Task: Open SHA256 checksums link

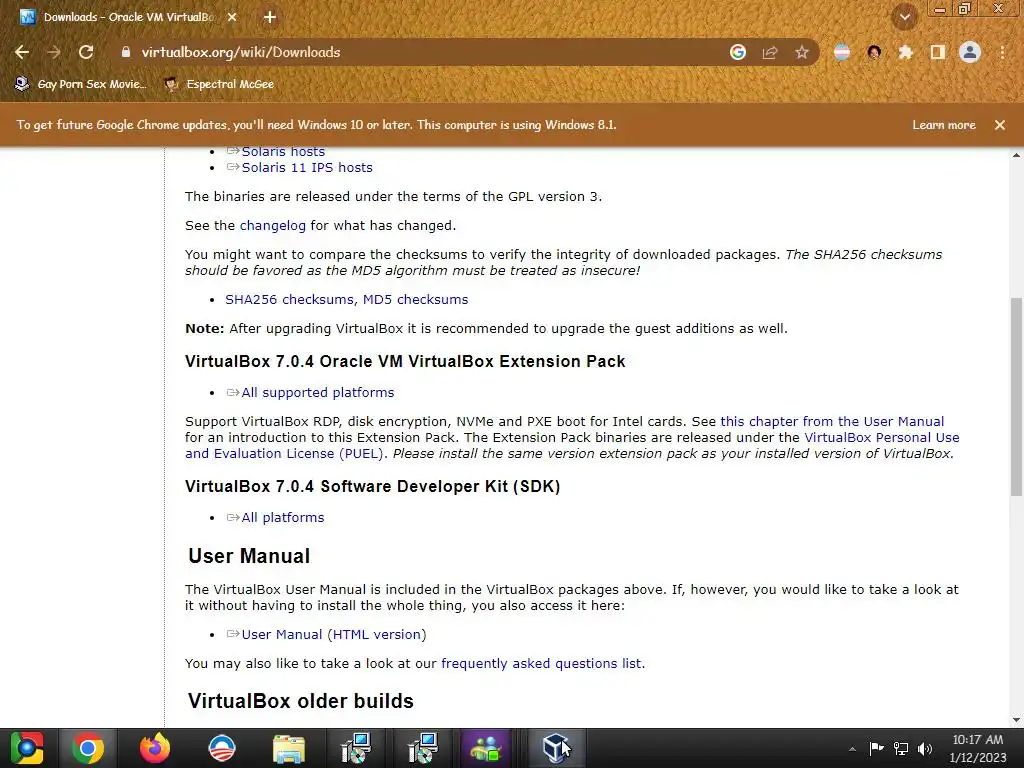Action: click(289, 299)
